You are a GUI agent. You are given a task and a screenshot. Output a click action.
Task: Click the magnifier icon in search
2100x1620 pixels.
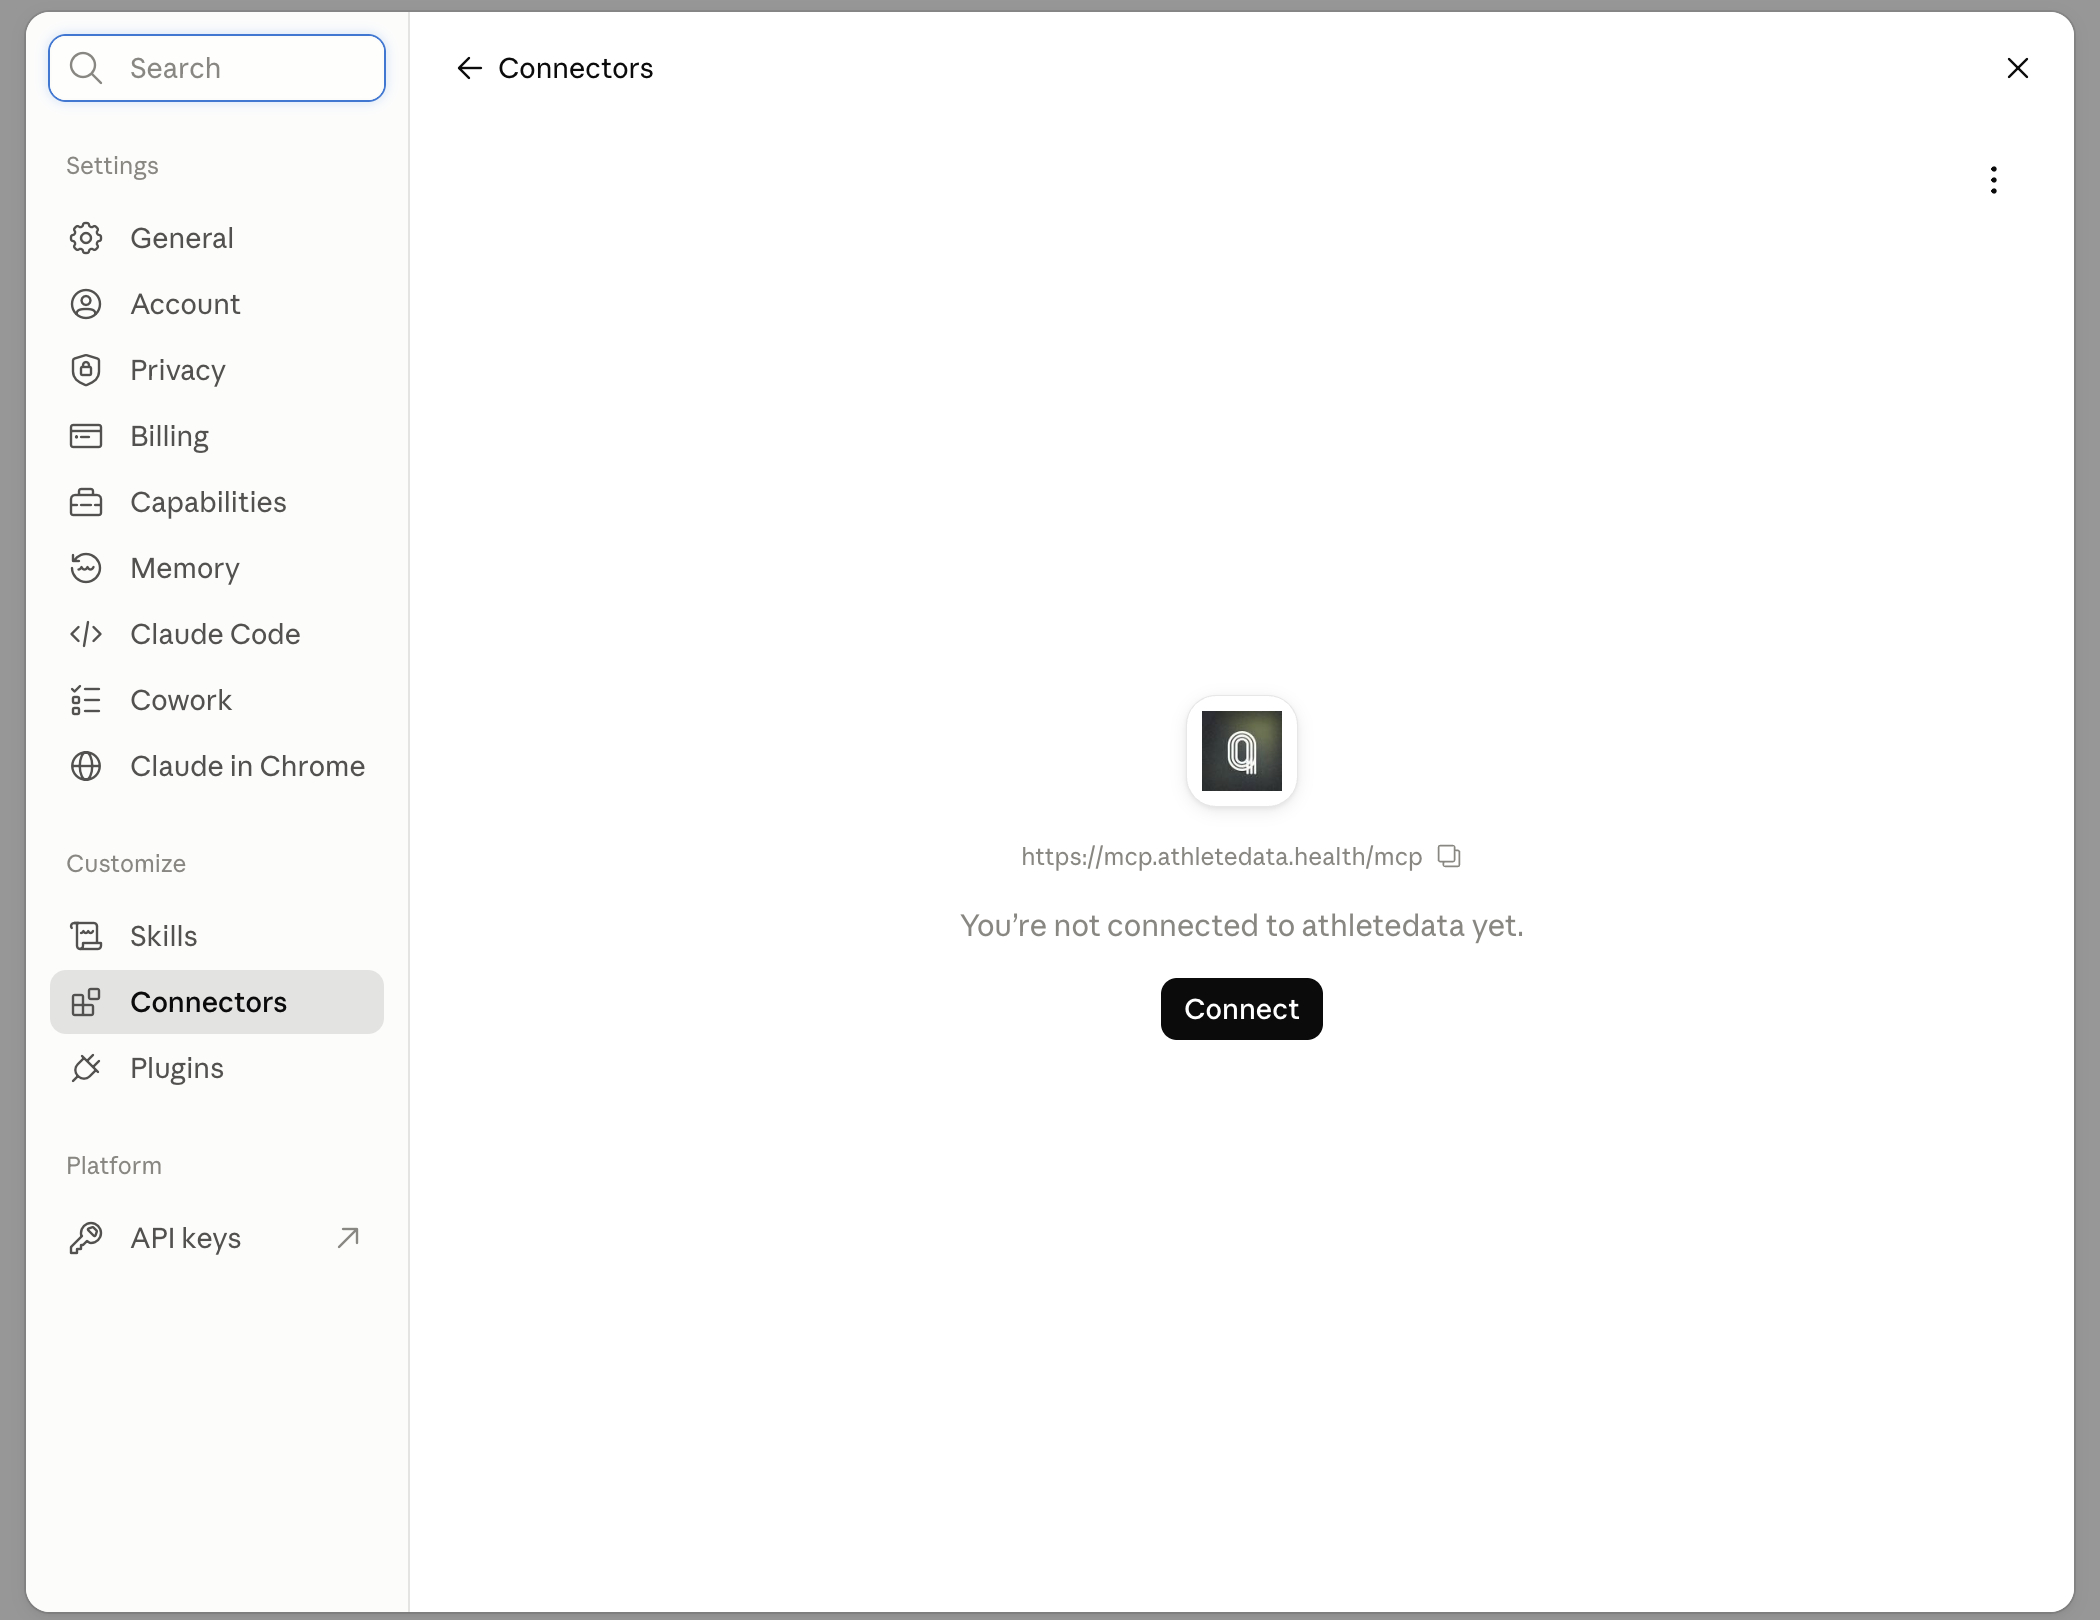(x=86, y=68)
